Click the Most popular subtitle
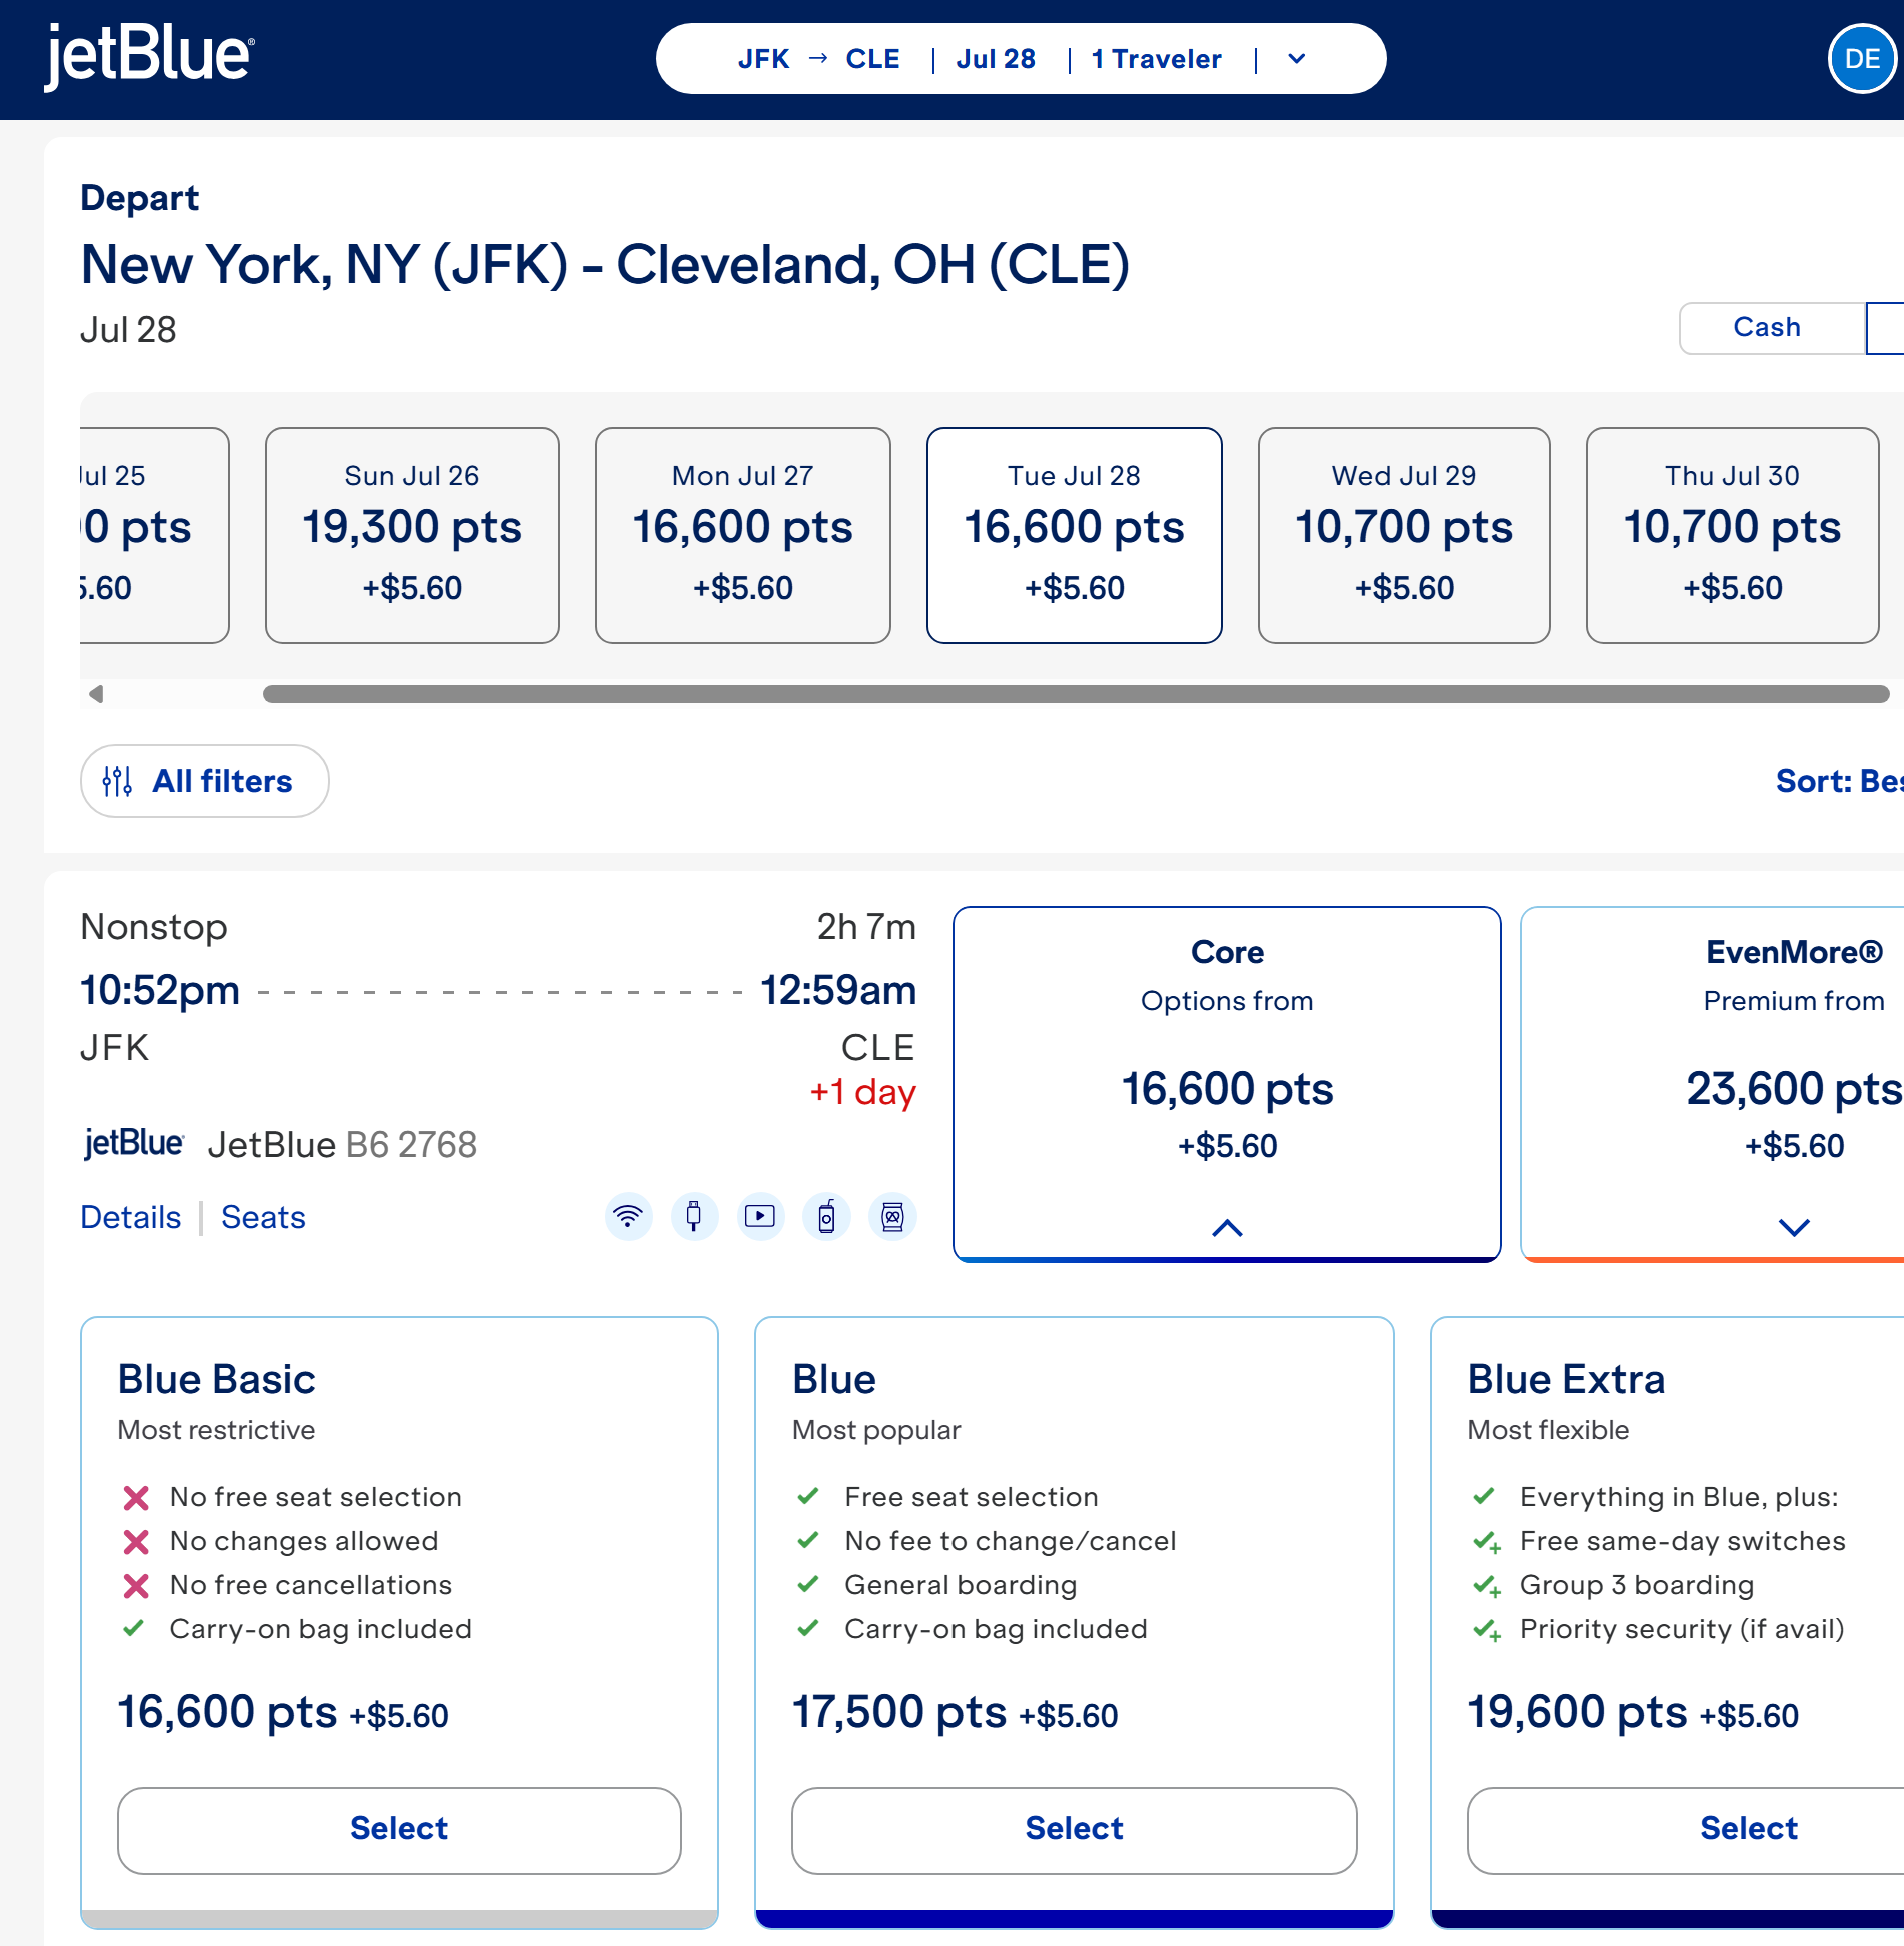This screenshot has height=1946, width=1904. click(876, 1430)
